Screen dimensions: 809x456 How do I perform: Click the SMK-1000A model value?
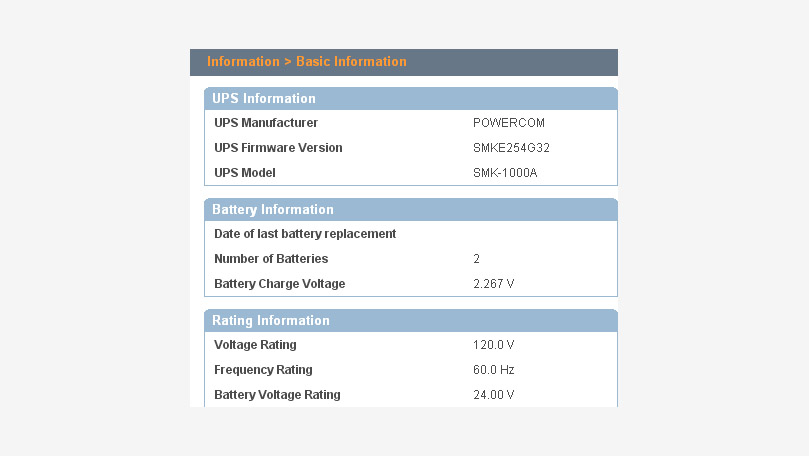coord(505,173)
